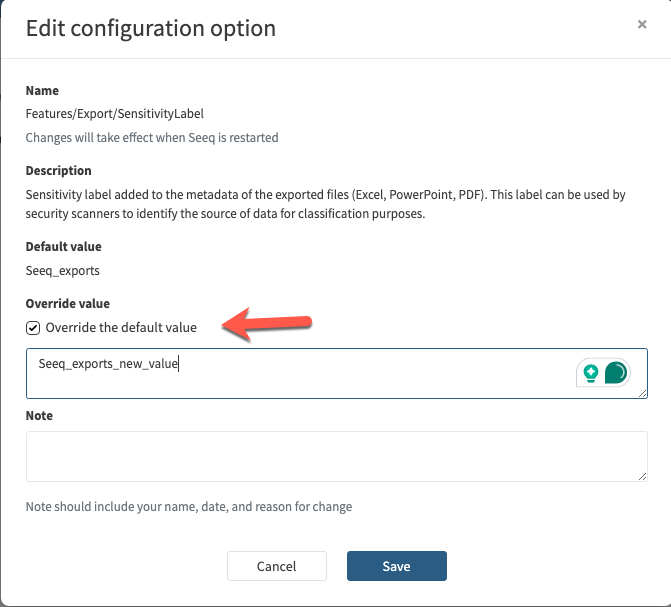Click the "Edit configuration option" dialog title
The width and height of the screenshot is (671, 607).
pyautogui.click(x=150, y=27)
